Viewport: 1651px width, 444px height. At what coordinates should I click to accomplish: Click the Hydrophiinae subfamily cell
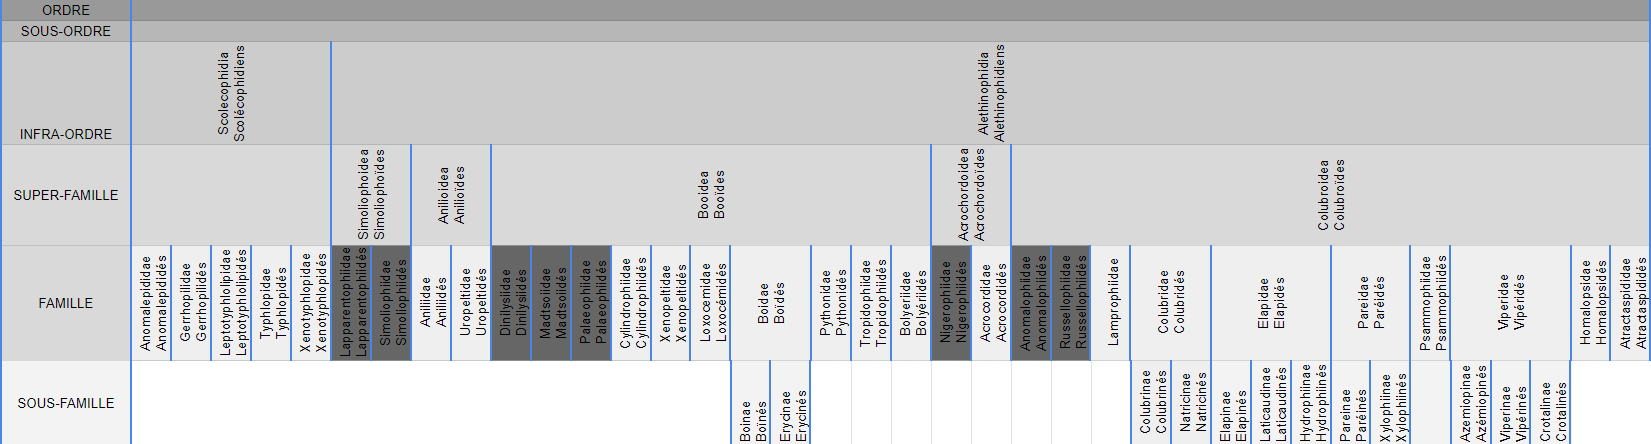(1311, 403)
